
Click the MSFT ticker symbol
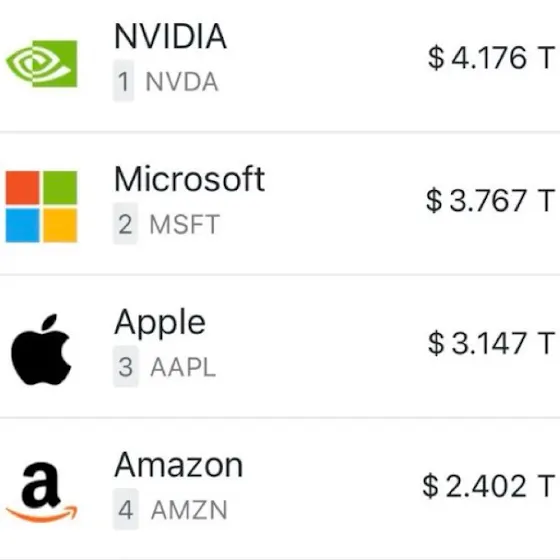[184, 224]
